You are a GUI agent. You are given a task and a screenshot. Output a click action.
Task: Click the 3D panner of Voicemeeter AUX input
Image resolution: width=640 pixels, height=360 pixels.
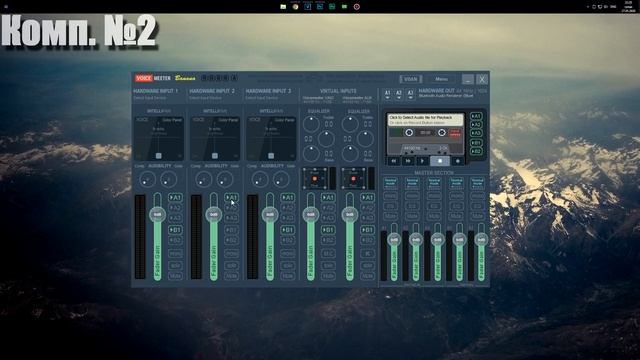(353, 178)
